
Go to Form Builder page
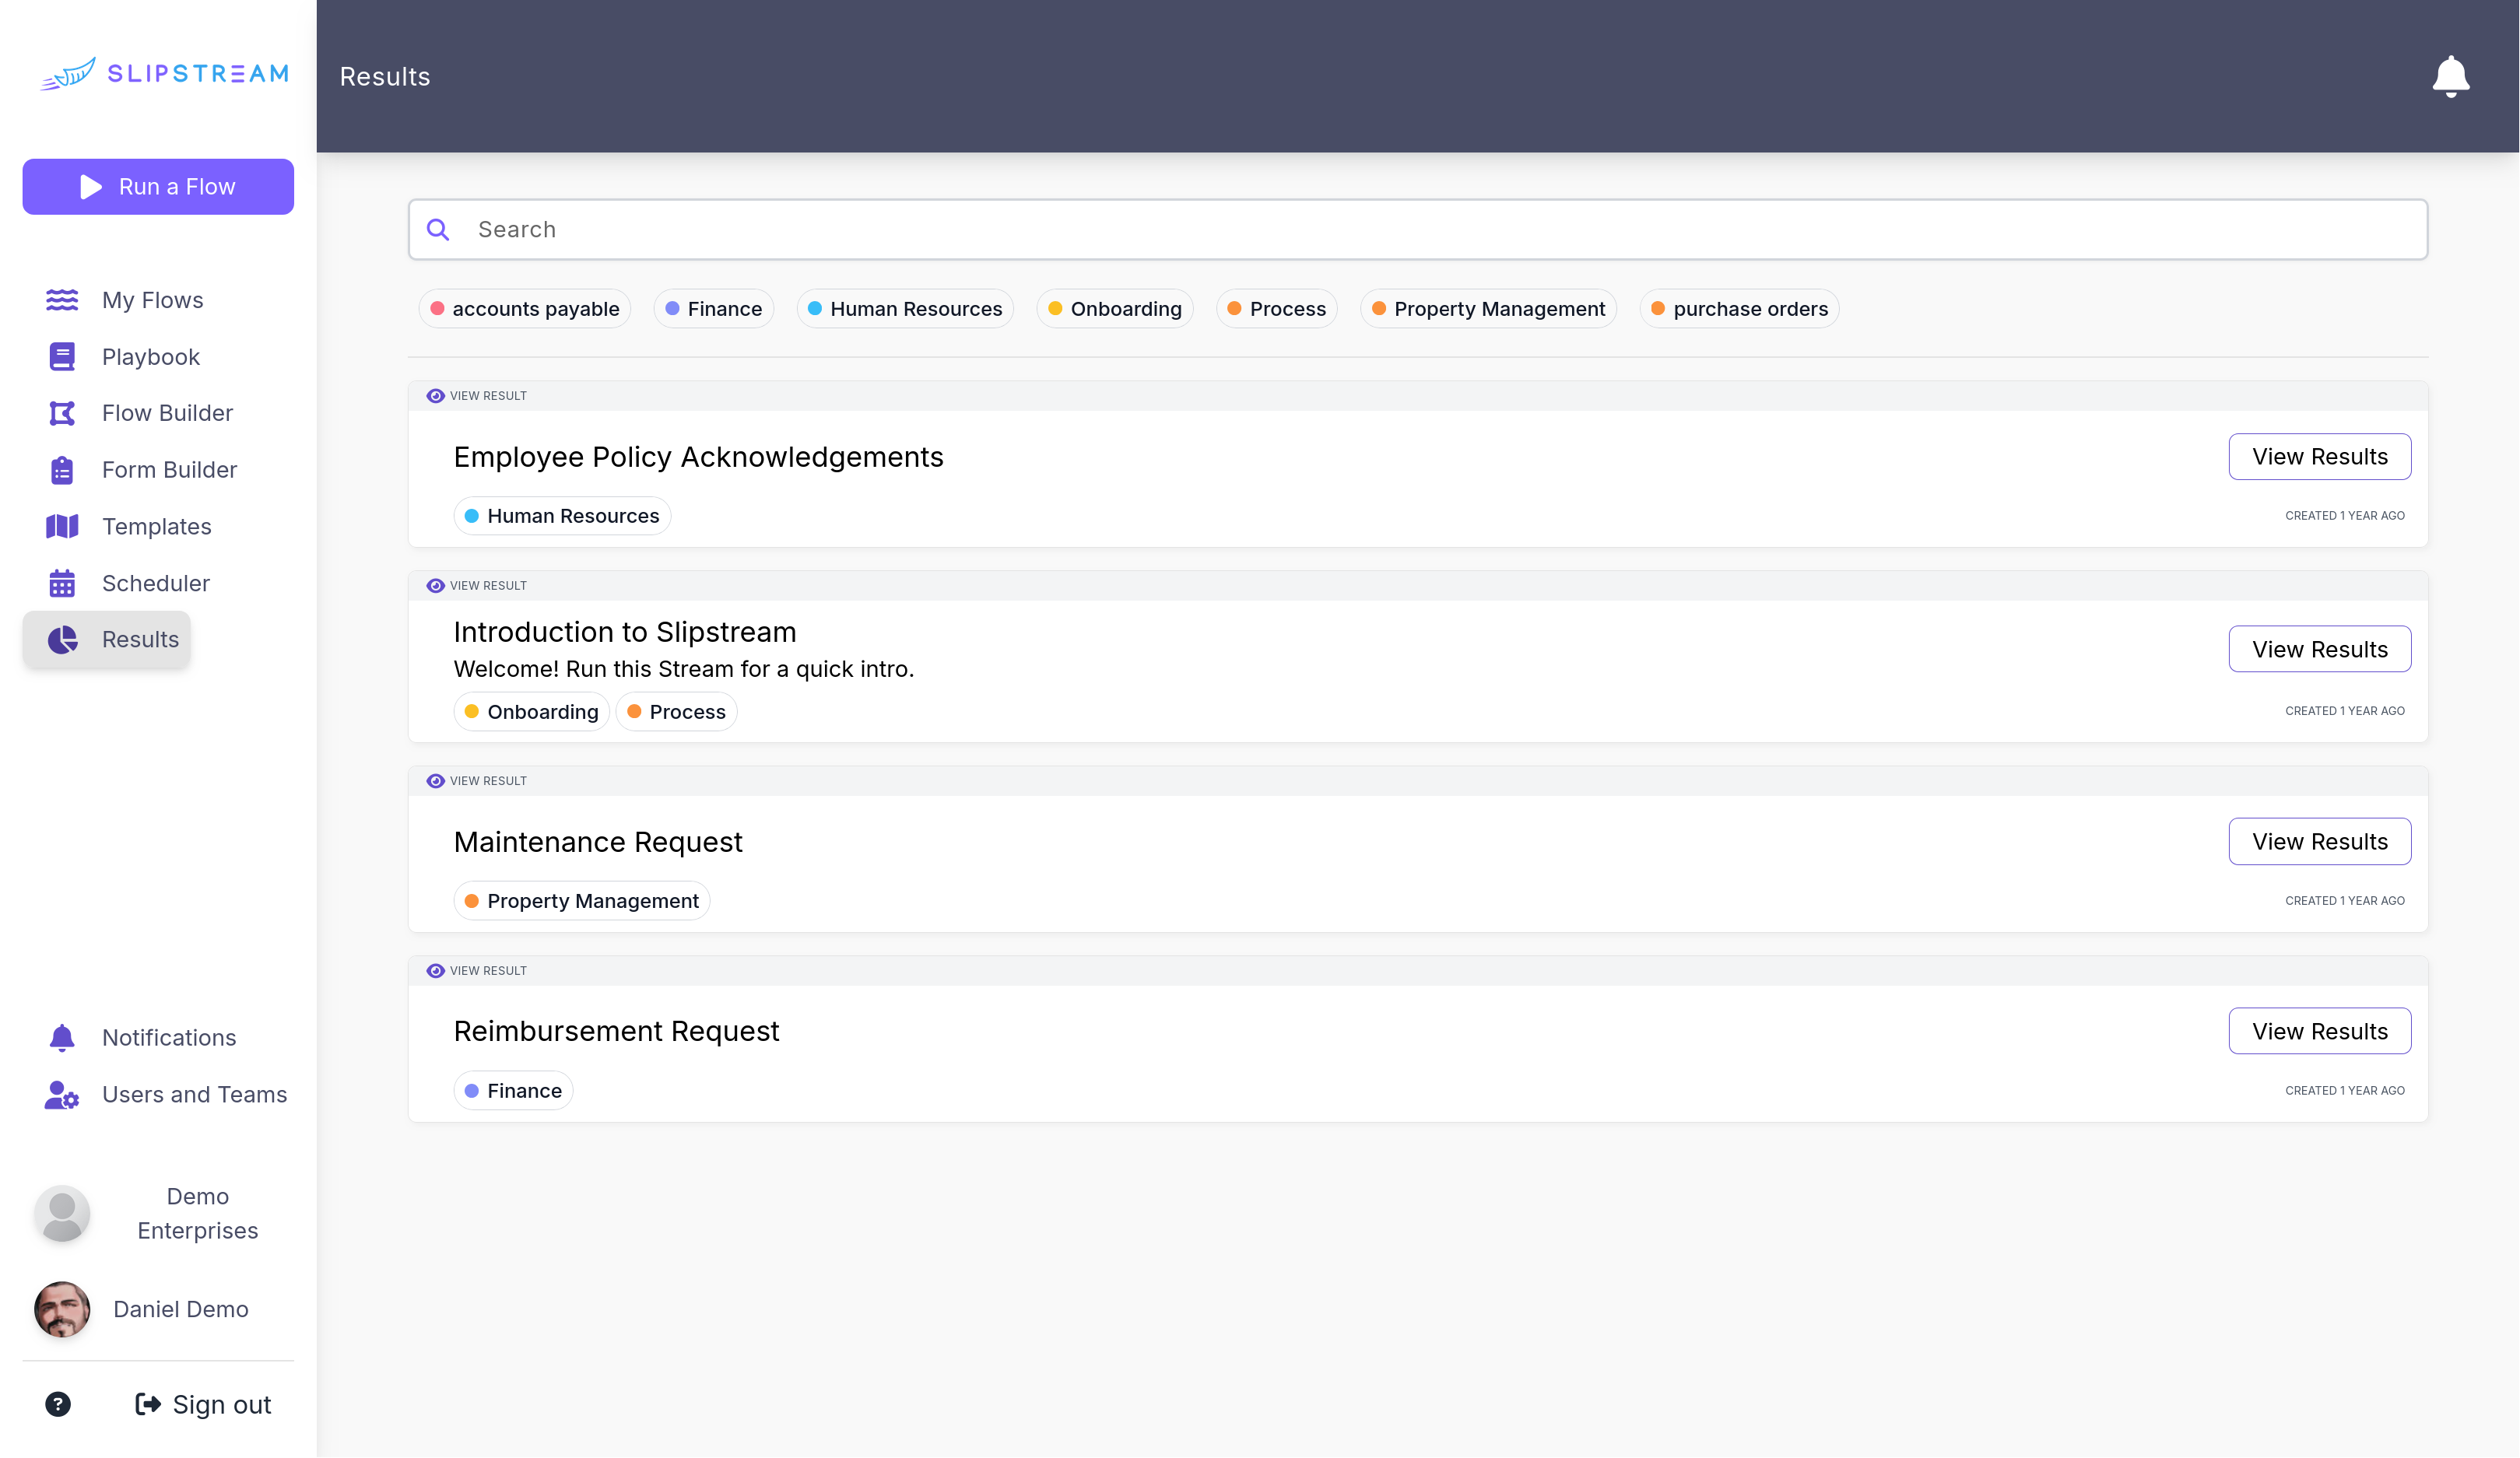pos(169,470)
